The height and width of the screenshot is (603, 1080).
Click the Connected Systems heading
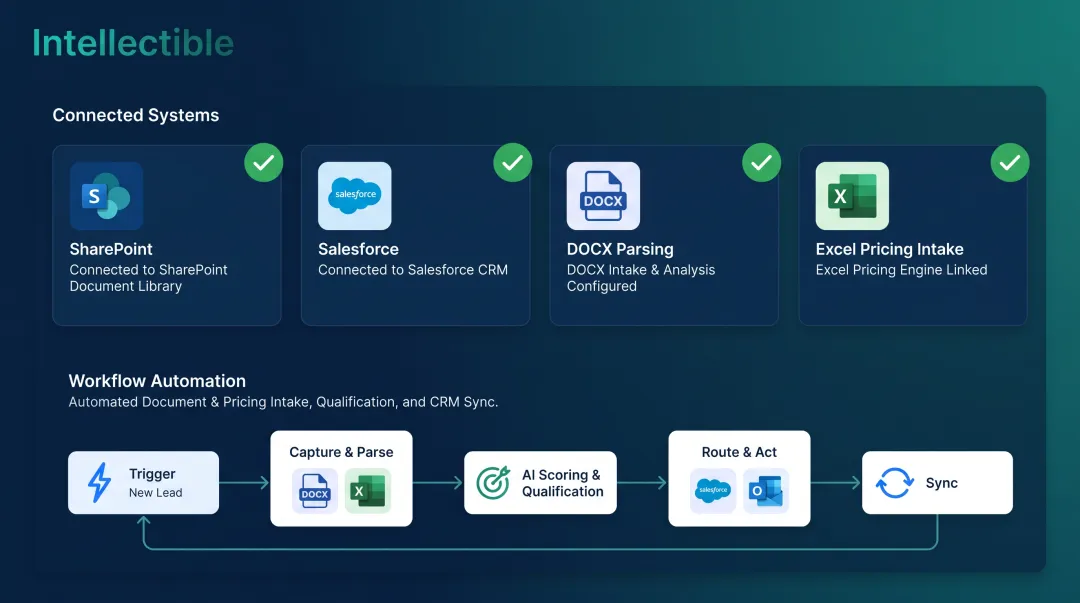click(x=136, y=115)
